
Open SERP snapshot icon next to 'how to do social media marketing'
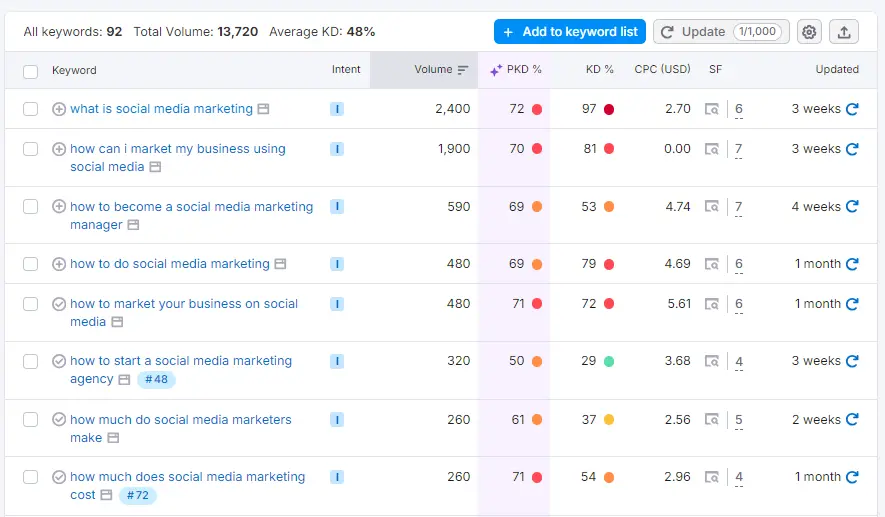(x=280, y=264)
